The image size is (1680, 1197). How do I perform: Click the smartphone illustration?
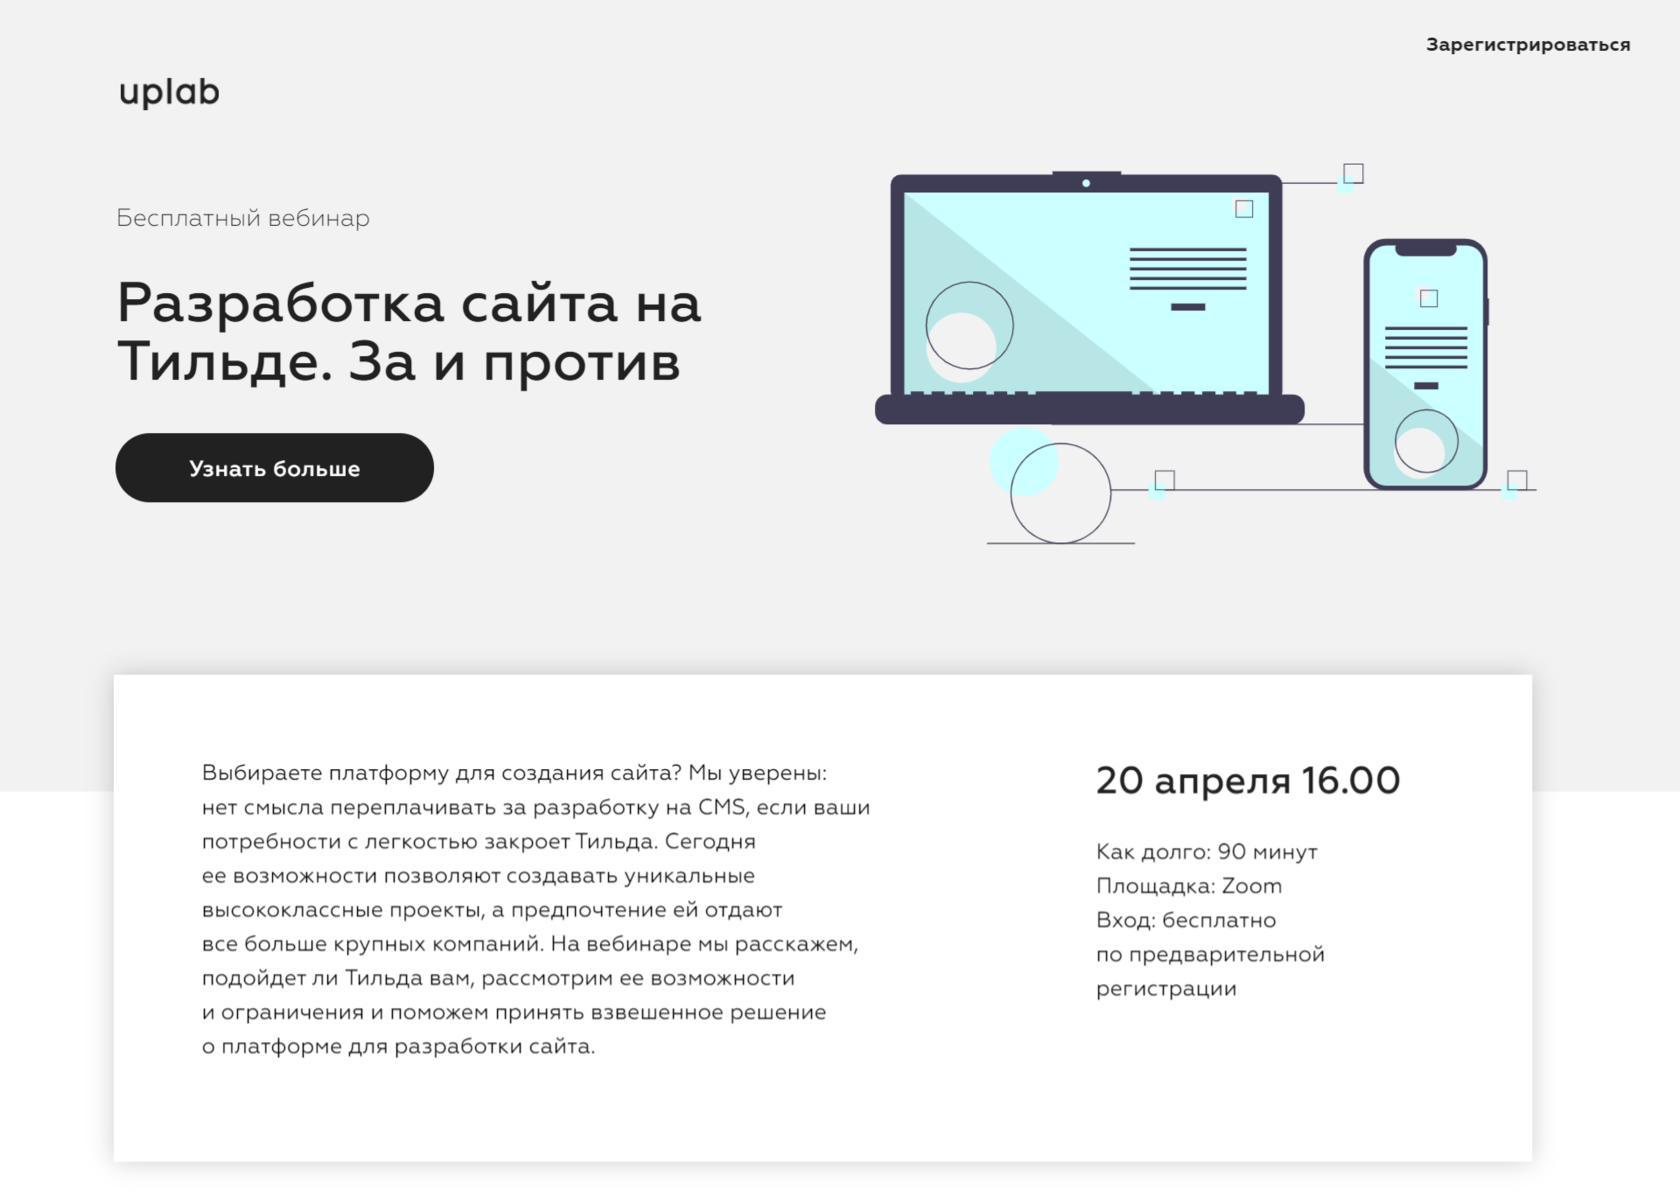click(1426, 364)
